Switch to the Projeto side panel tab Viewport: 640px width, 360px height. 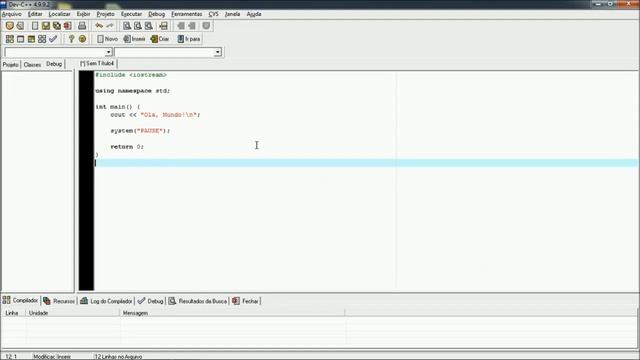(11, 64)
